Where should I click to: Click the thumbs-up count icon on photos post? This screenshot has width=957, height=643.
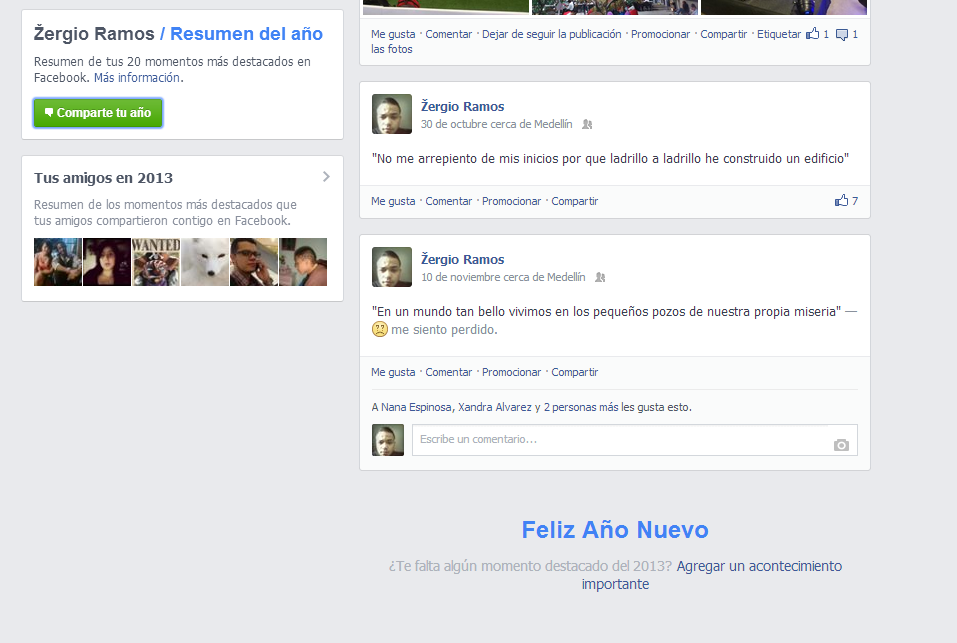tap(812, 34)
